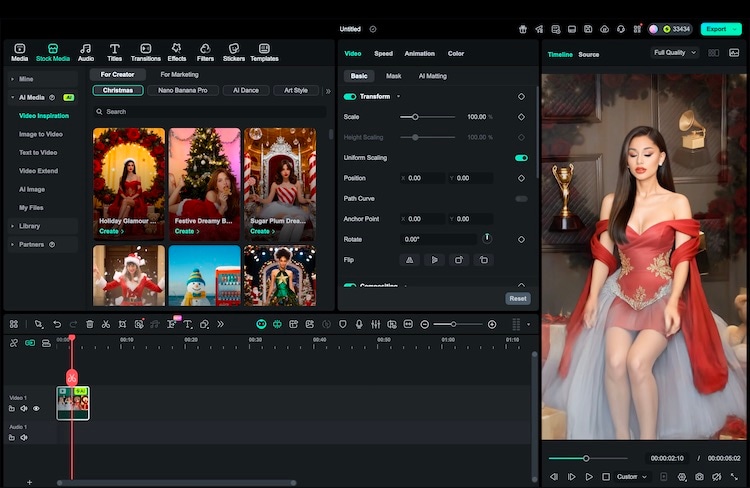Select the AI Matting sub-tab
Screen dimensions: 750x488
pyautogui.click(x=432, y=76)
